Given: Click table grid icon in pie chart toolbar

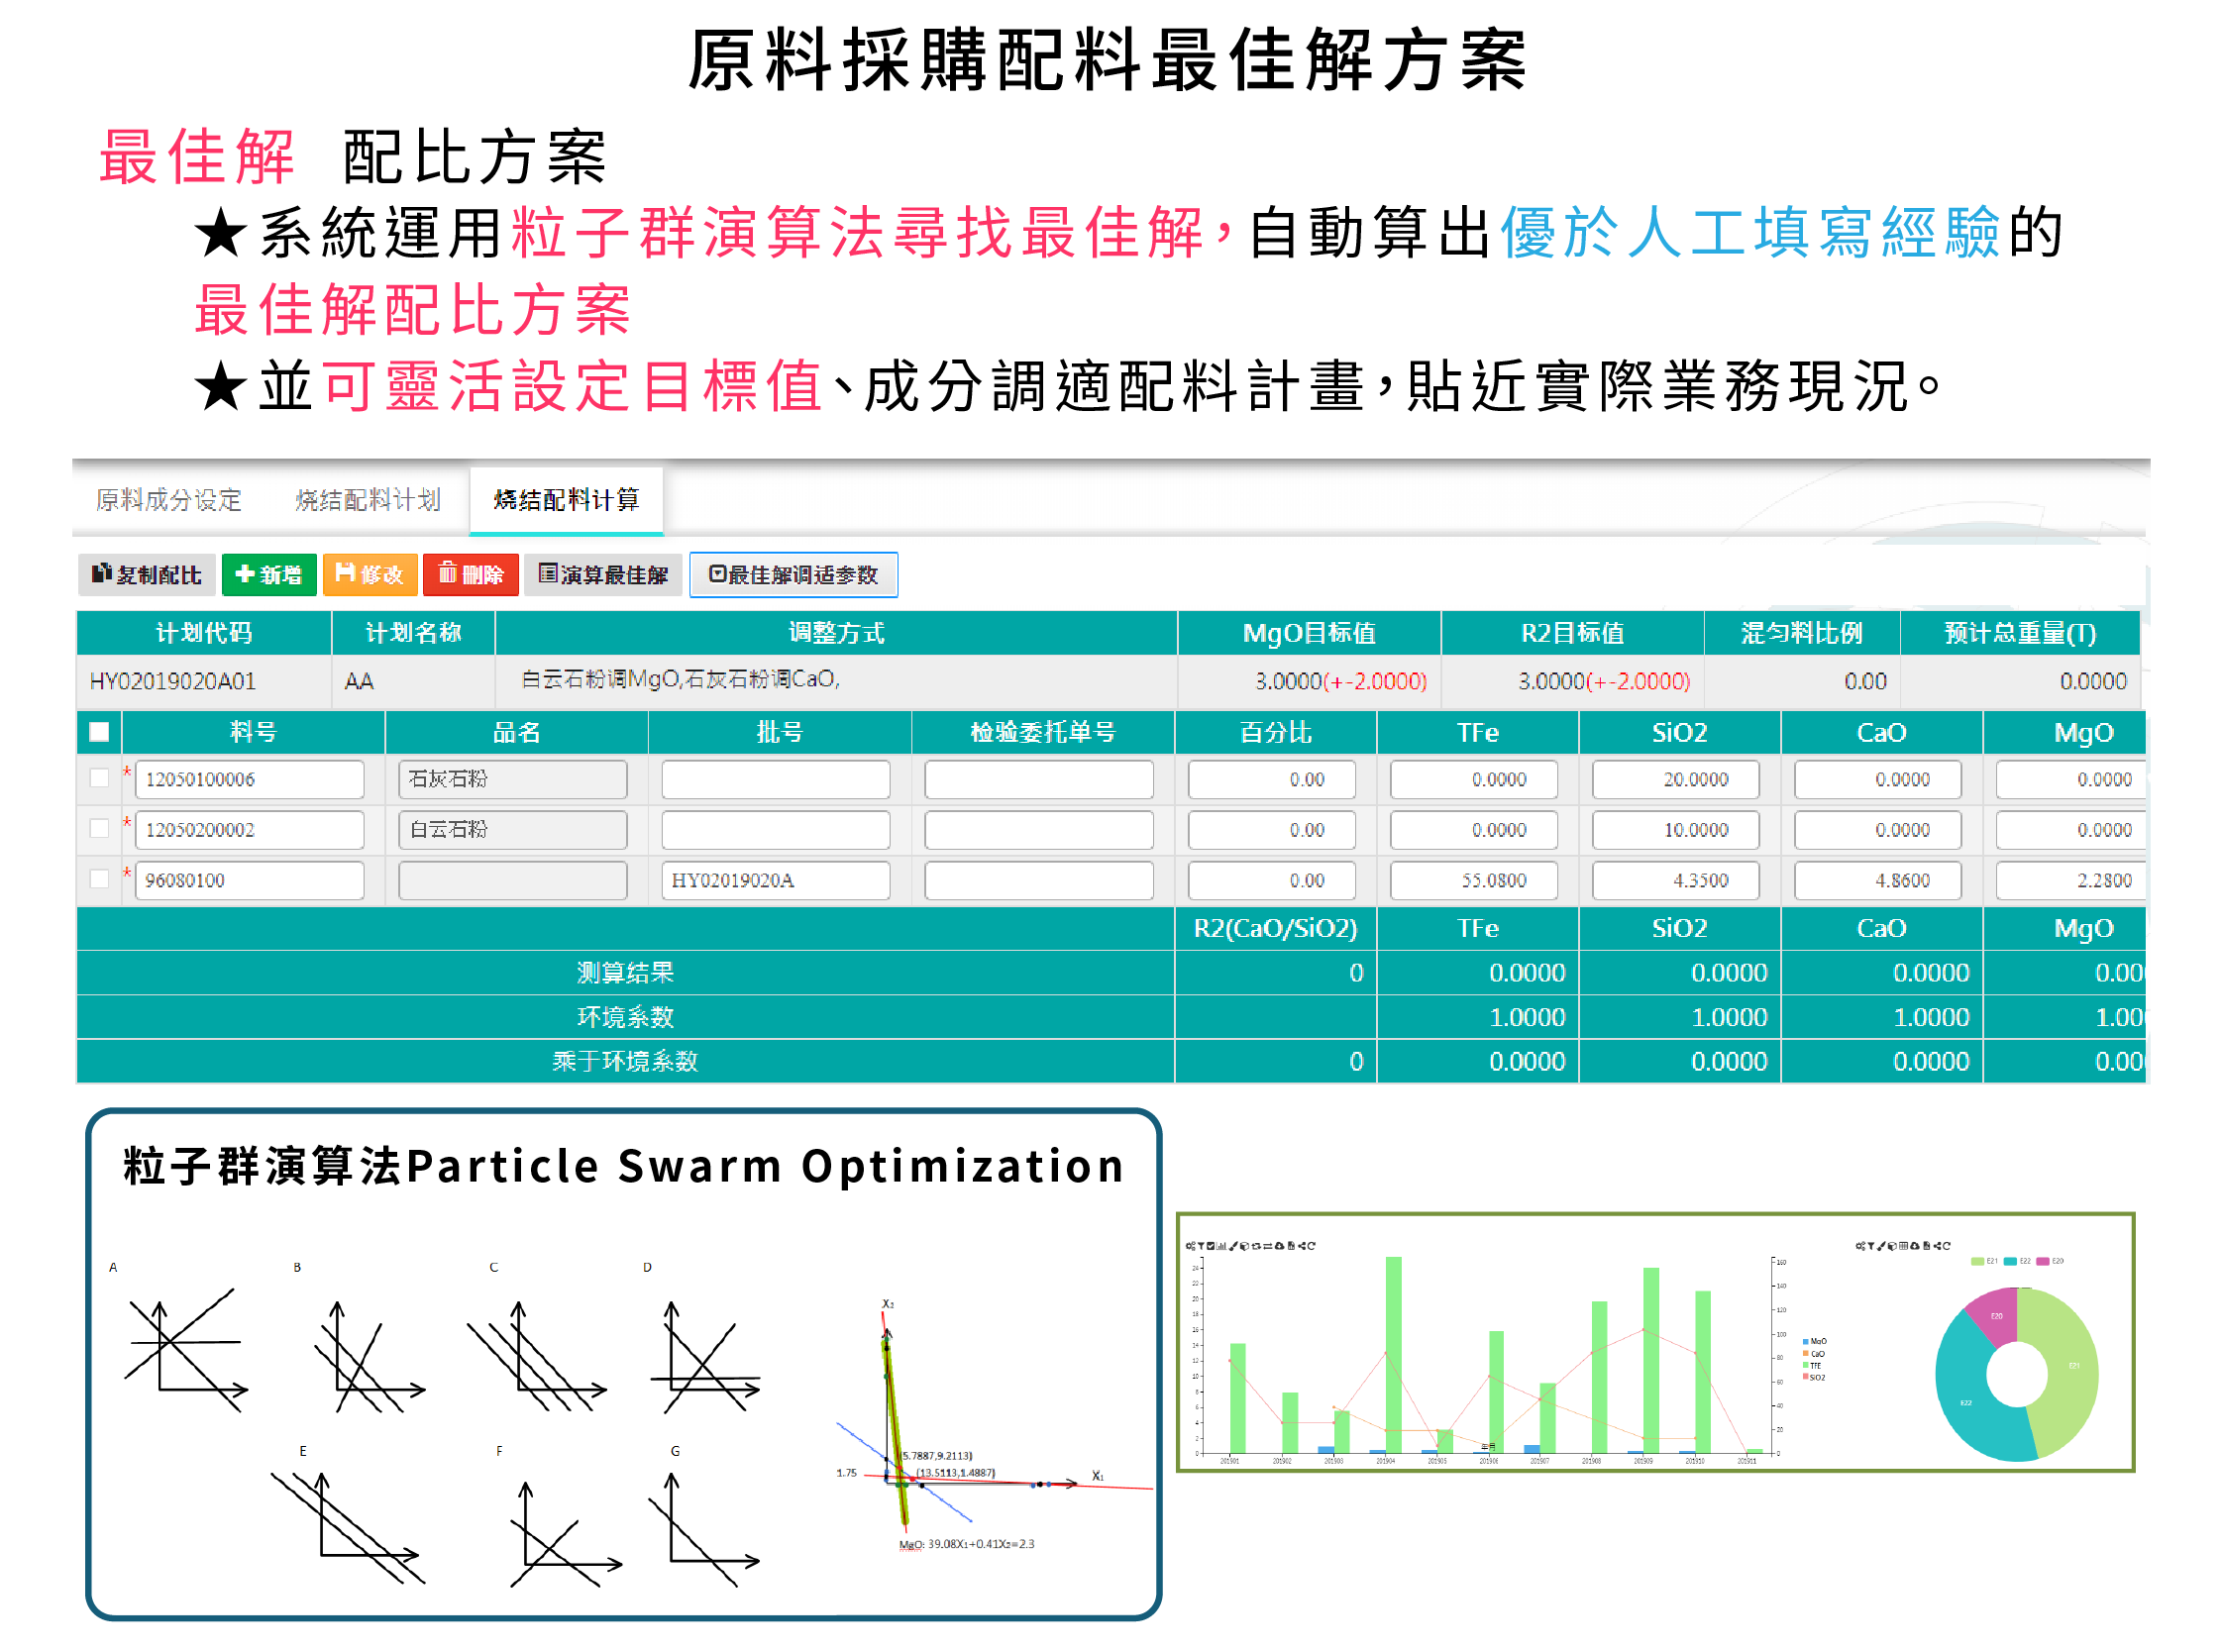Looking at the screenshot, I should (1904, 1247).
